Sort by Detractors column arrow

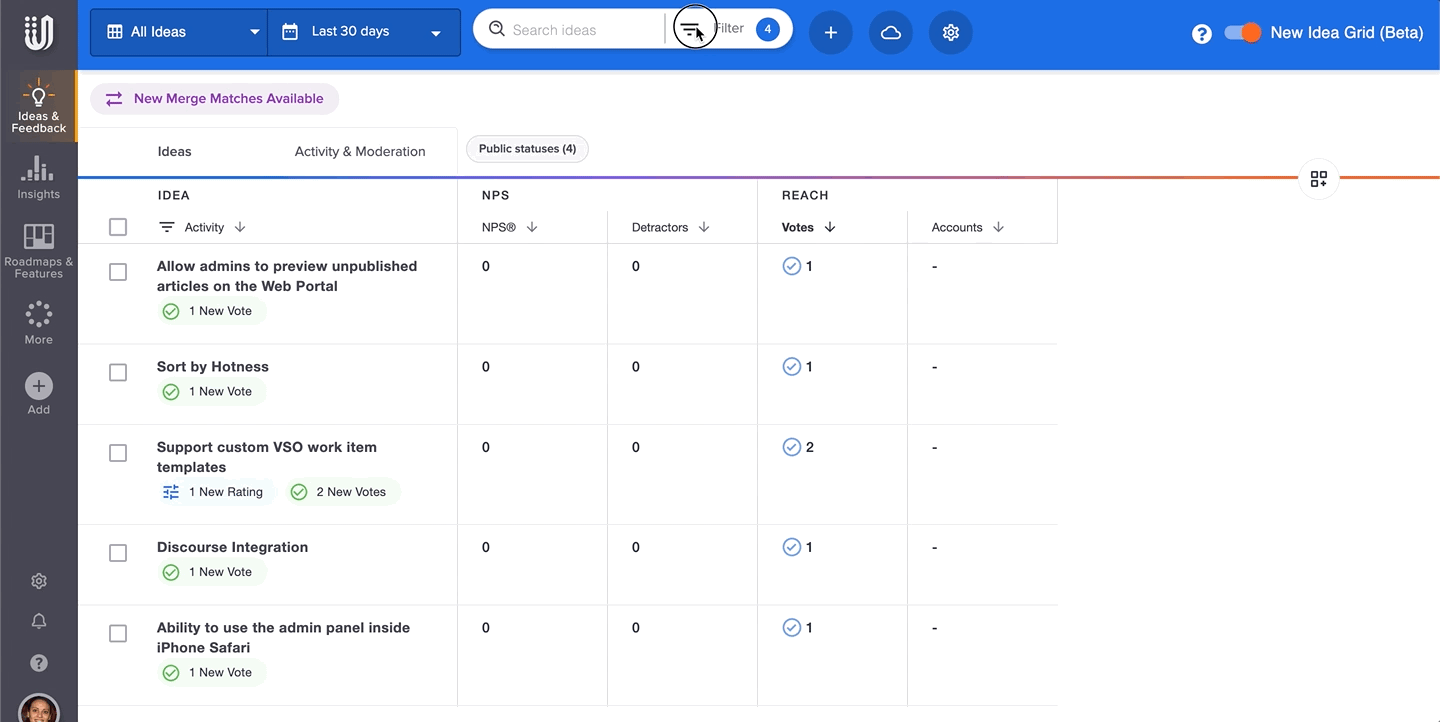coord(704,227)
